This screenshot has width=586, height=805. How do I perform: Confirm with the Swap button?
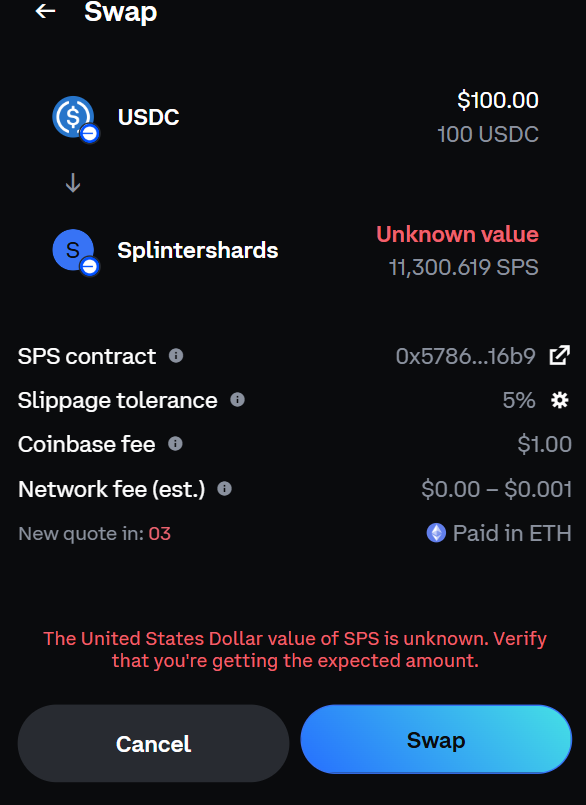click(436, 739)
